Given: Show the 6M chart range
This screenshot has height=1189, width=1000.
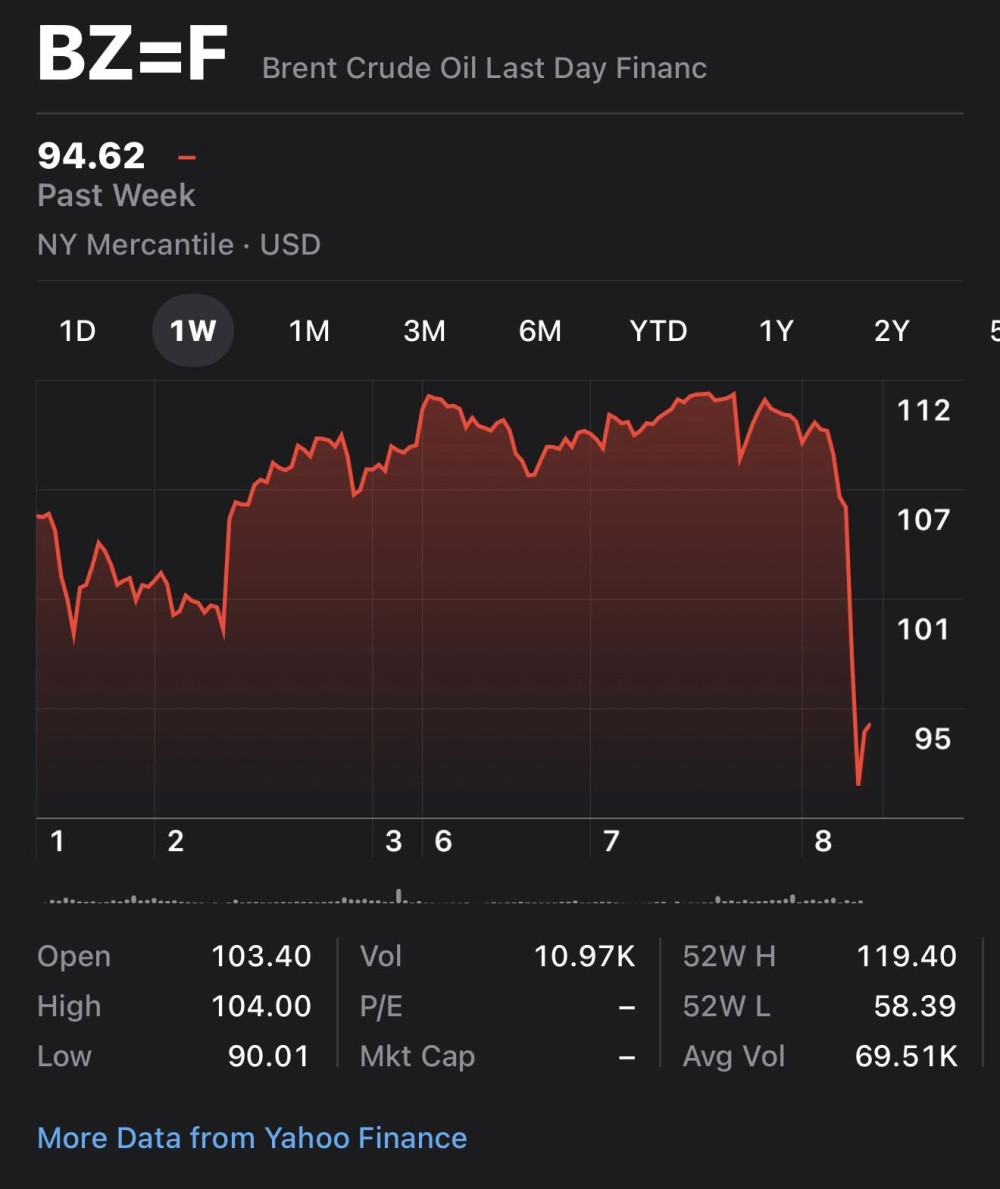Looking at the screenshot, I should pyautogui.click(x=540, y=331).
